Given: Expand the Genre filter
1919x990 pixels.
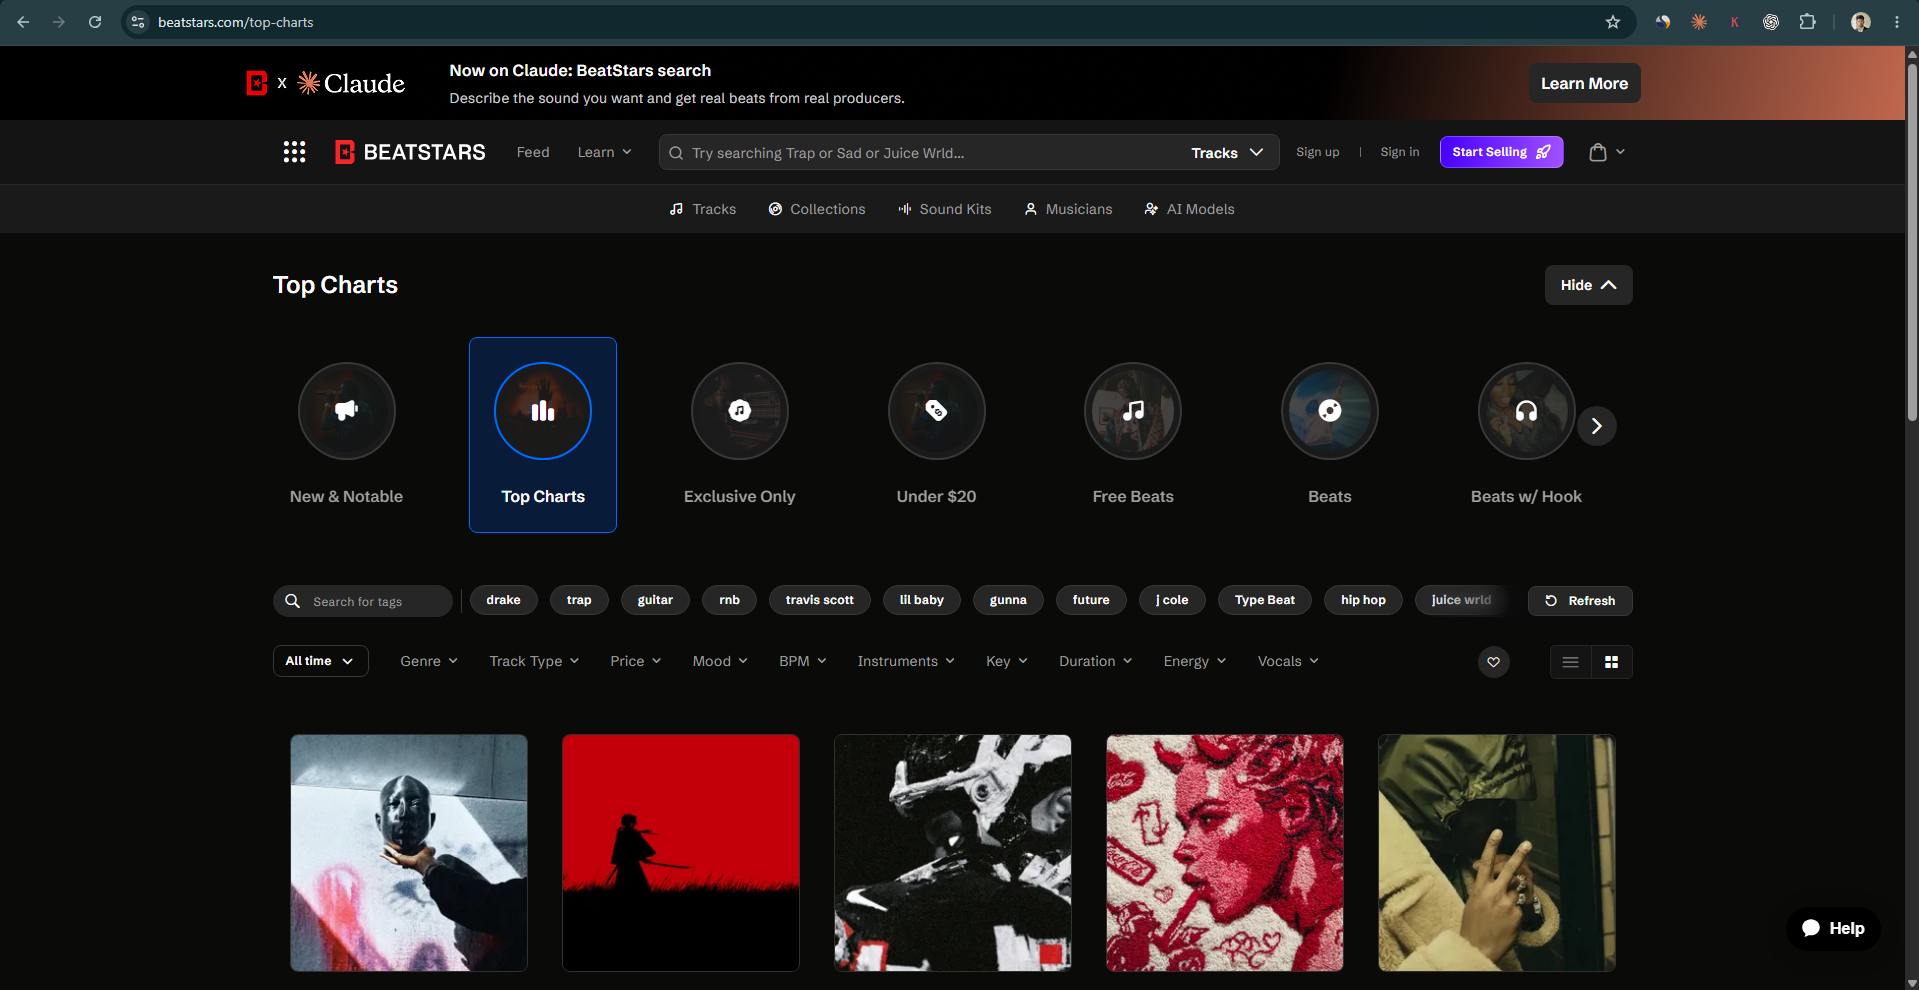Looking at the screenshot, I should tap(429, 661).
